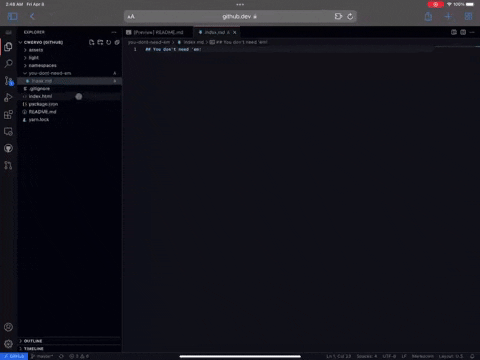The width and height of the screenshot is (480, 360).
Task: Click you-dont-need-em breadcrumb segment
Action: click(x=149, y=42)
